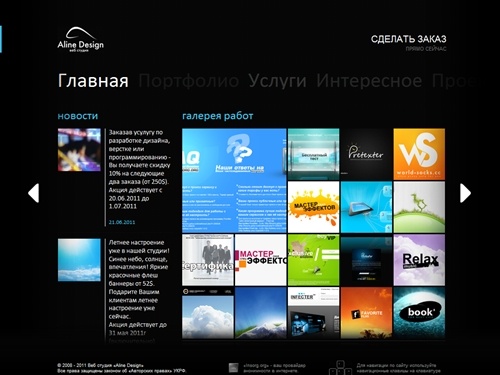Go to previous page with left arrow
Screen dimensions: 500x375
coord(34,193)
